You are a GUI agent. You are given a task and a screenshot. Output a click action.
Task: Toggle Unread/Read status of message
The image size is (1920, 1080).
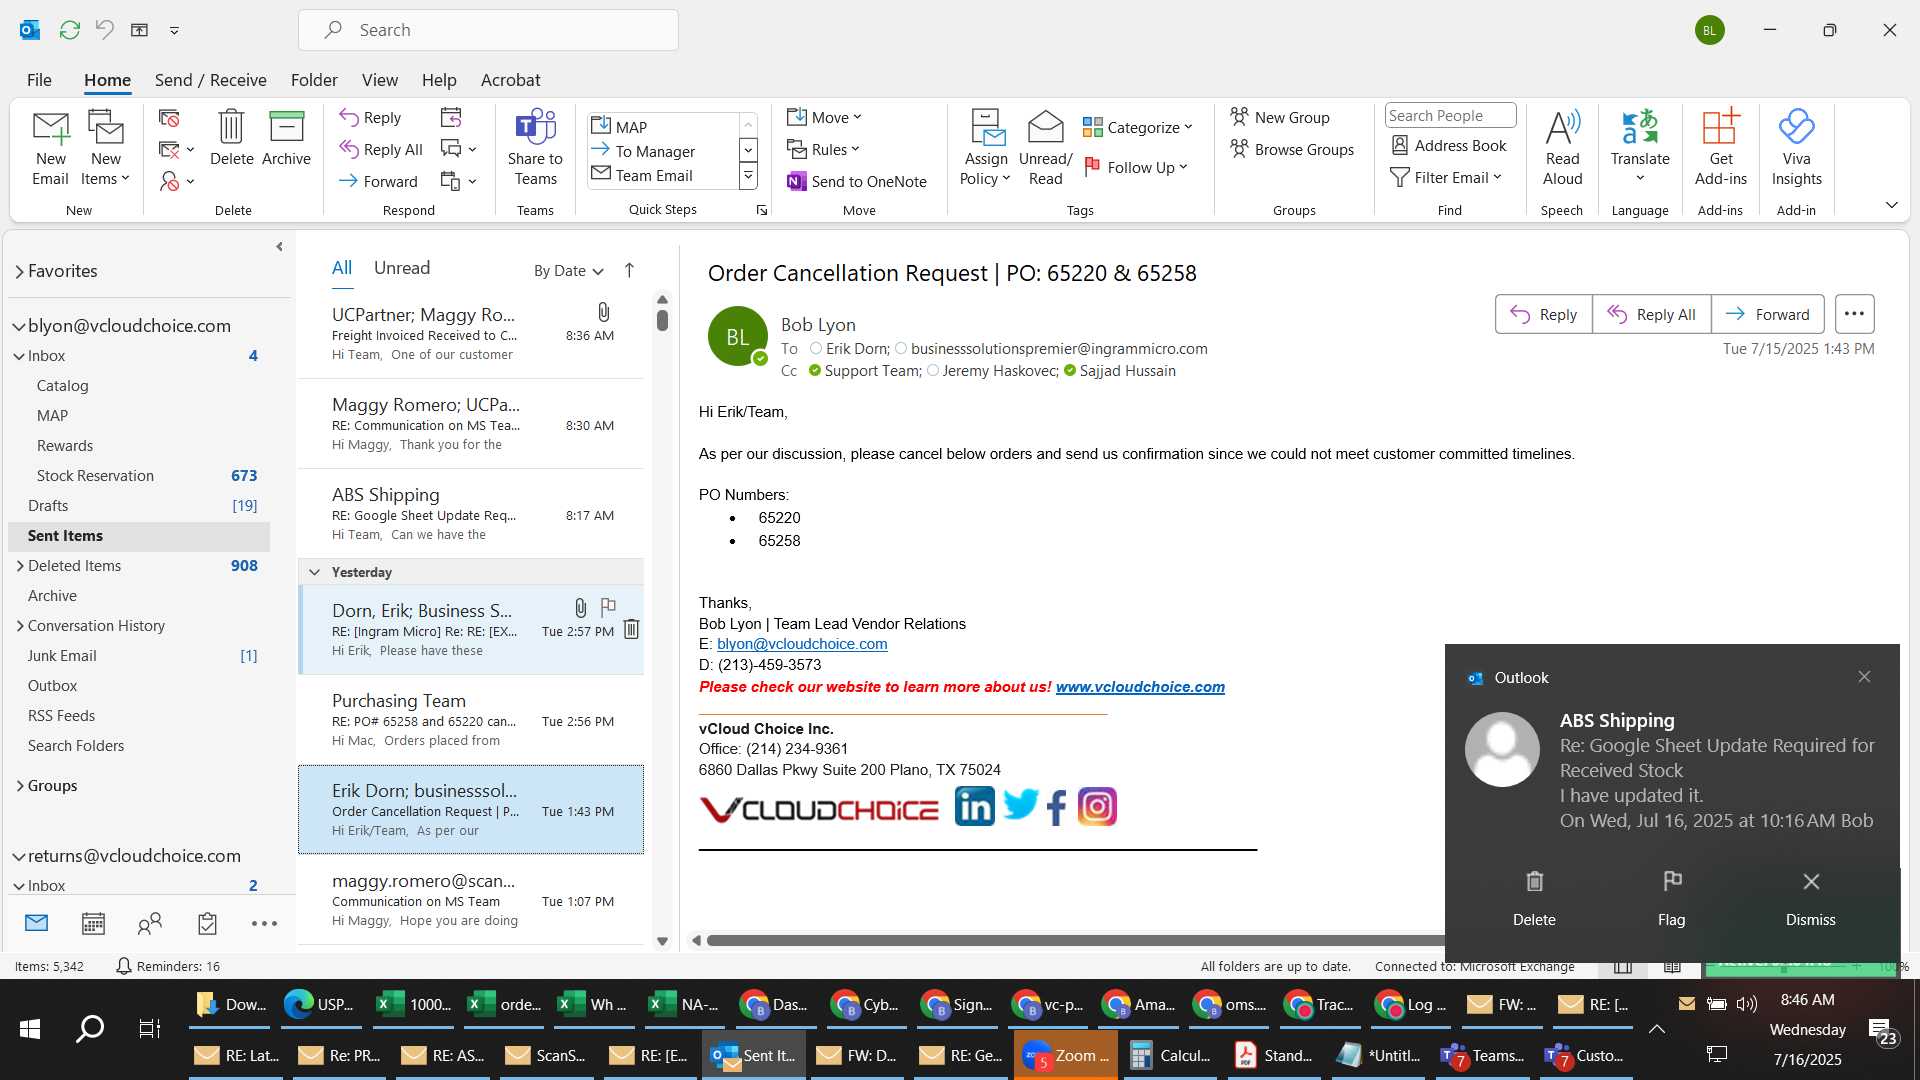click(1045, 148)
